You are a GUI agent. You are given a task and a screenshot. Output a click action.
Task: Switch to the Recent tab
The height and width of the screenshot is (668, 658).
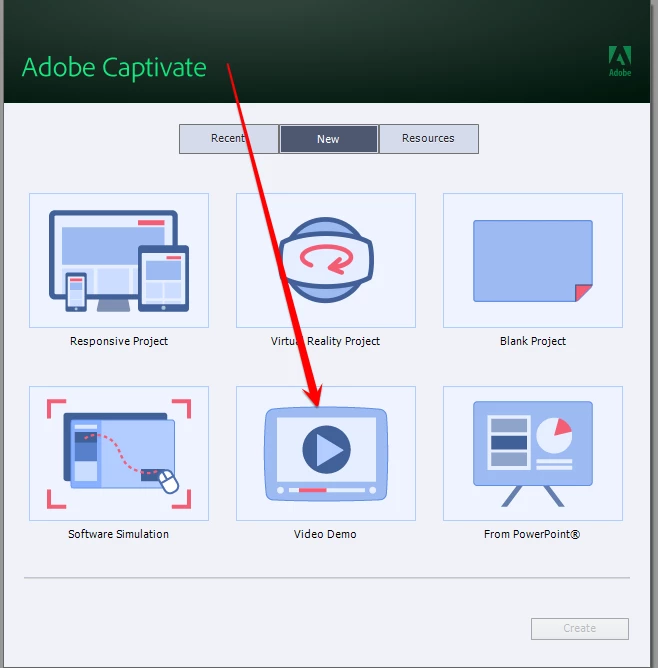point(229,139)
